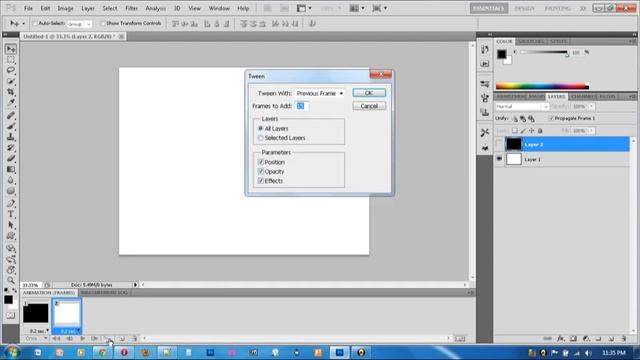Delete the selected animation frame
The image size is (640, 360).
click(134, 338)
